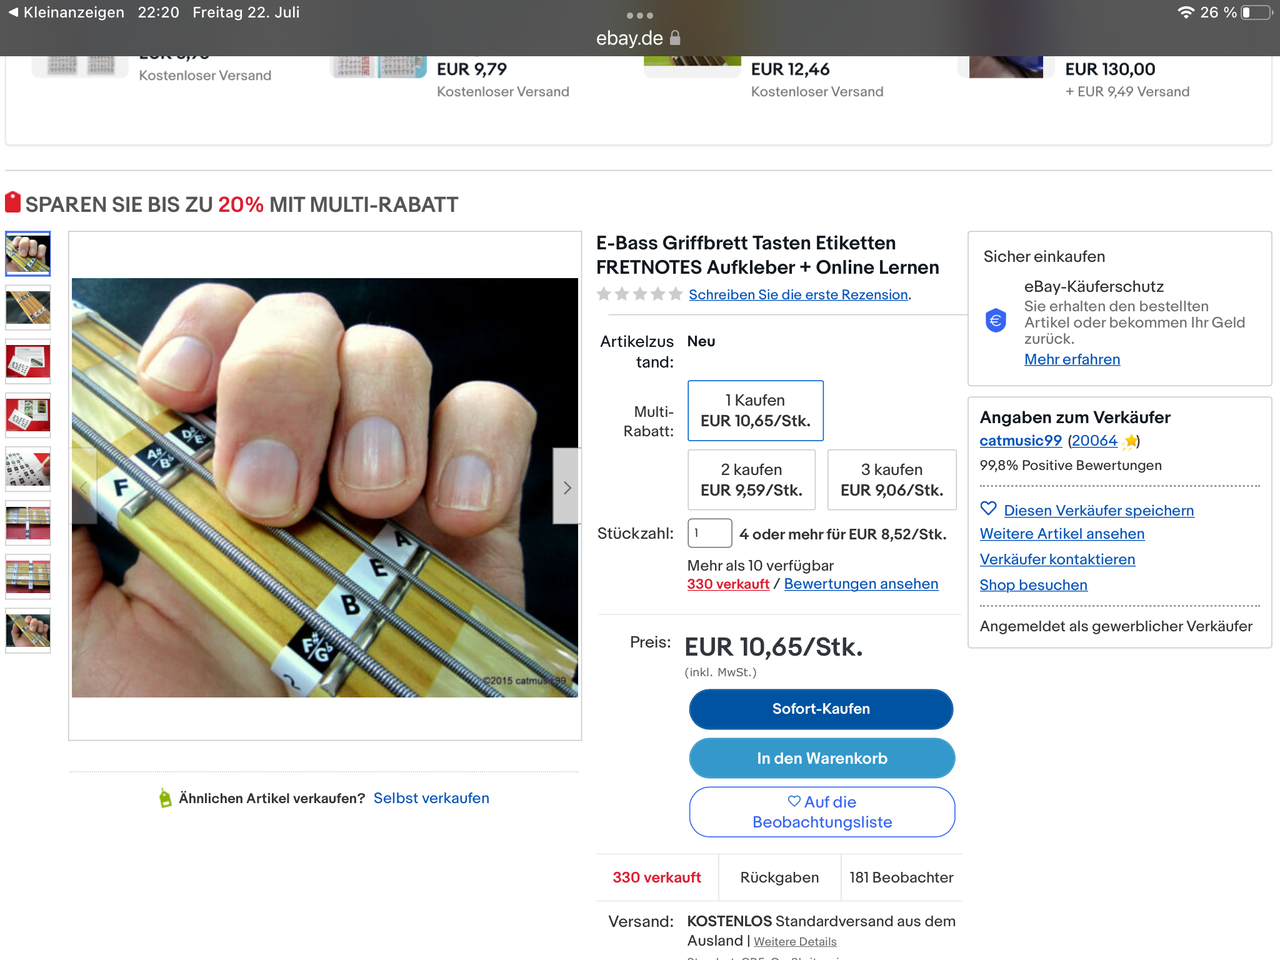Select the '3 kaufen EUR 9,06/Stk.' option
This screenshot has height=960, width=1280.
click(x=892, y=480)
